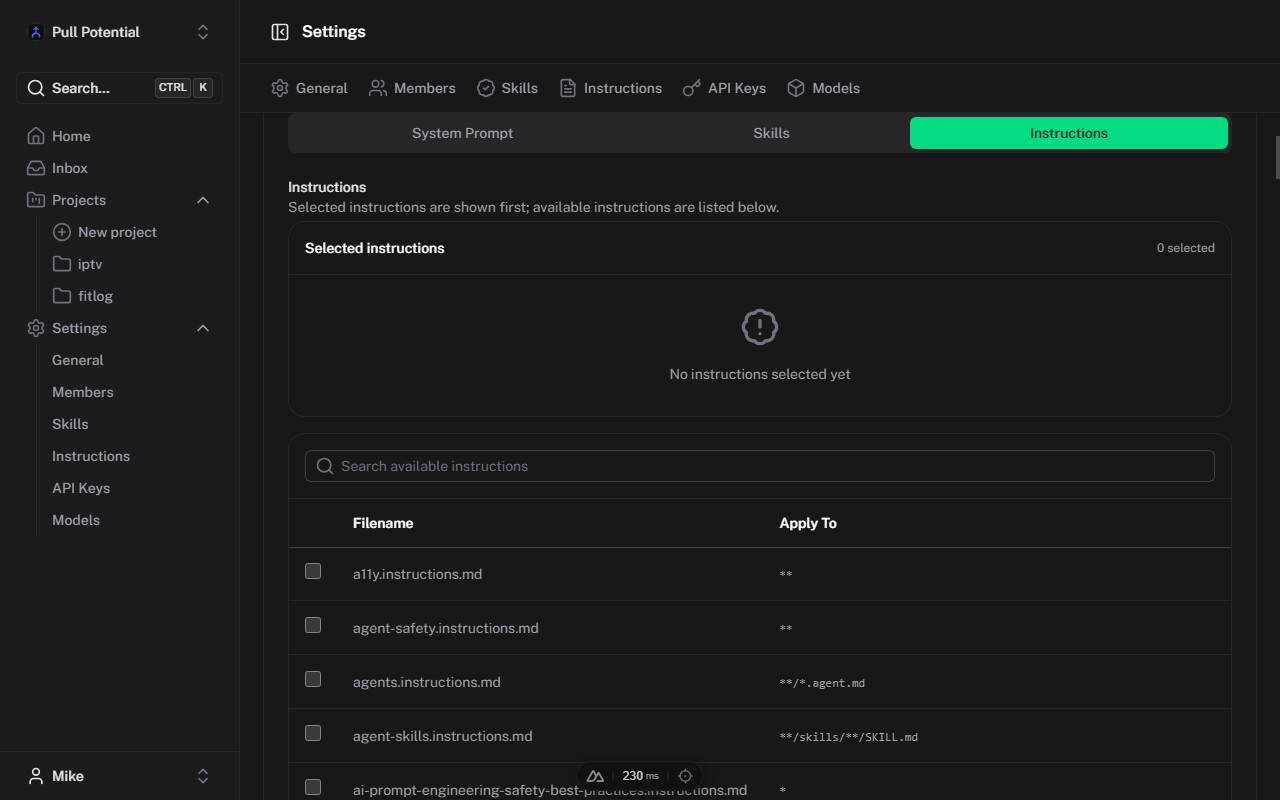Open the Pull Potential workspace switcher chevron
1280x800 pixels.
coord(203,32)
